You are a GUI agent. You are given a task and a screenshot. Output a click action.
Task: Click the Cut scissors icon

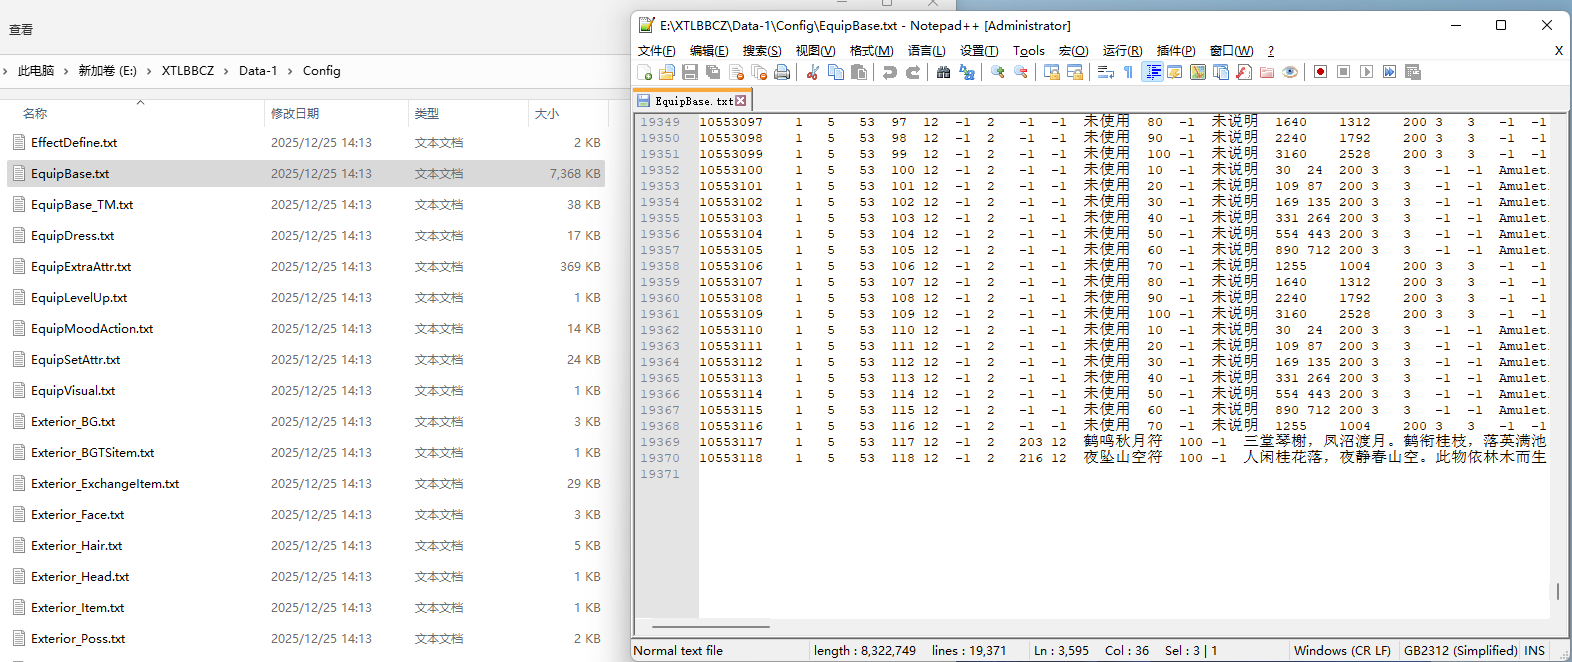coord(813,72)
